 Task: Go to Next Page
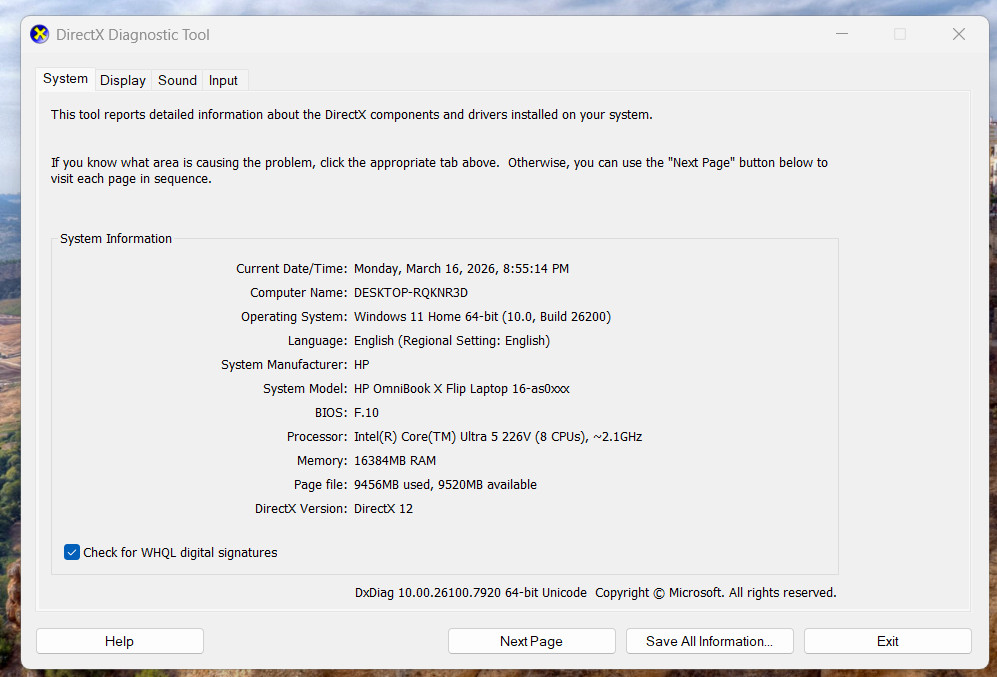[x=532, y=641]
